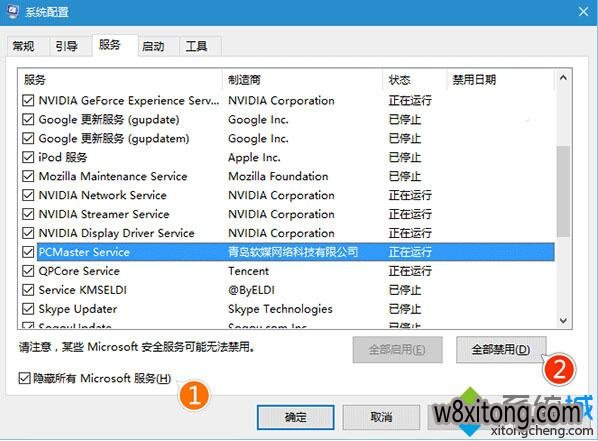Uncheck Google 更新服务 (gupdatem) checkbox
The image size is (598, 441).
pos(28,138)
